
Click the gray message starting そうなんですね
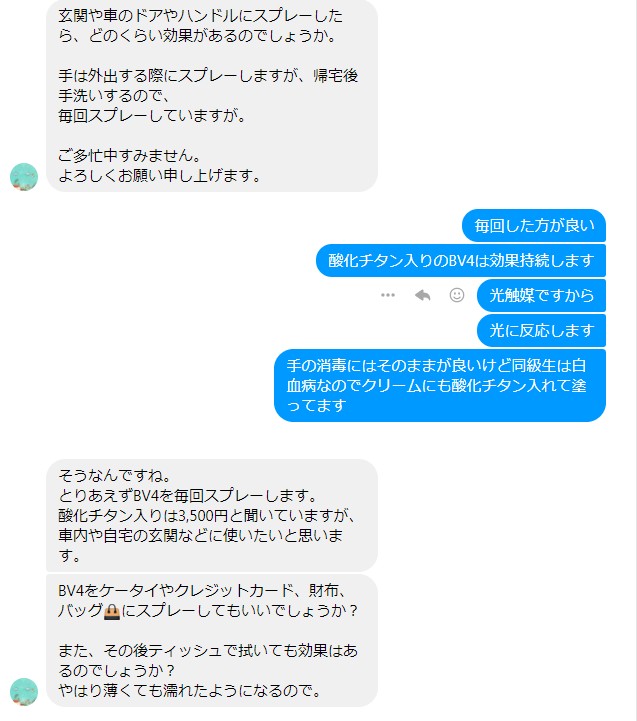(x=212, y=515)
